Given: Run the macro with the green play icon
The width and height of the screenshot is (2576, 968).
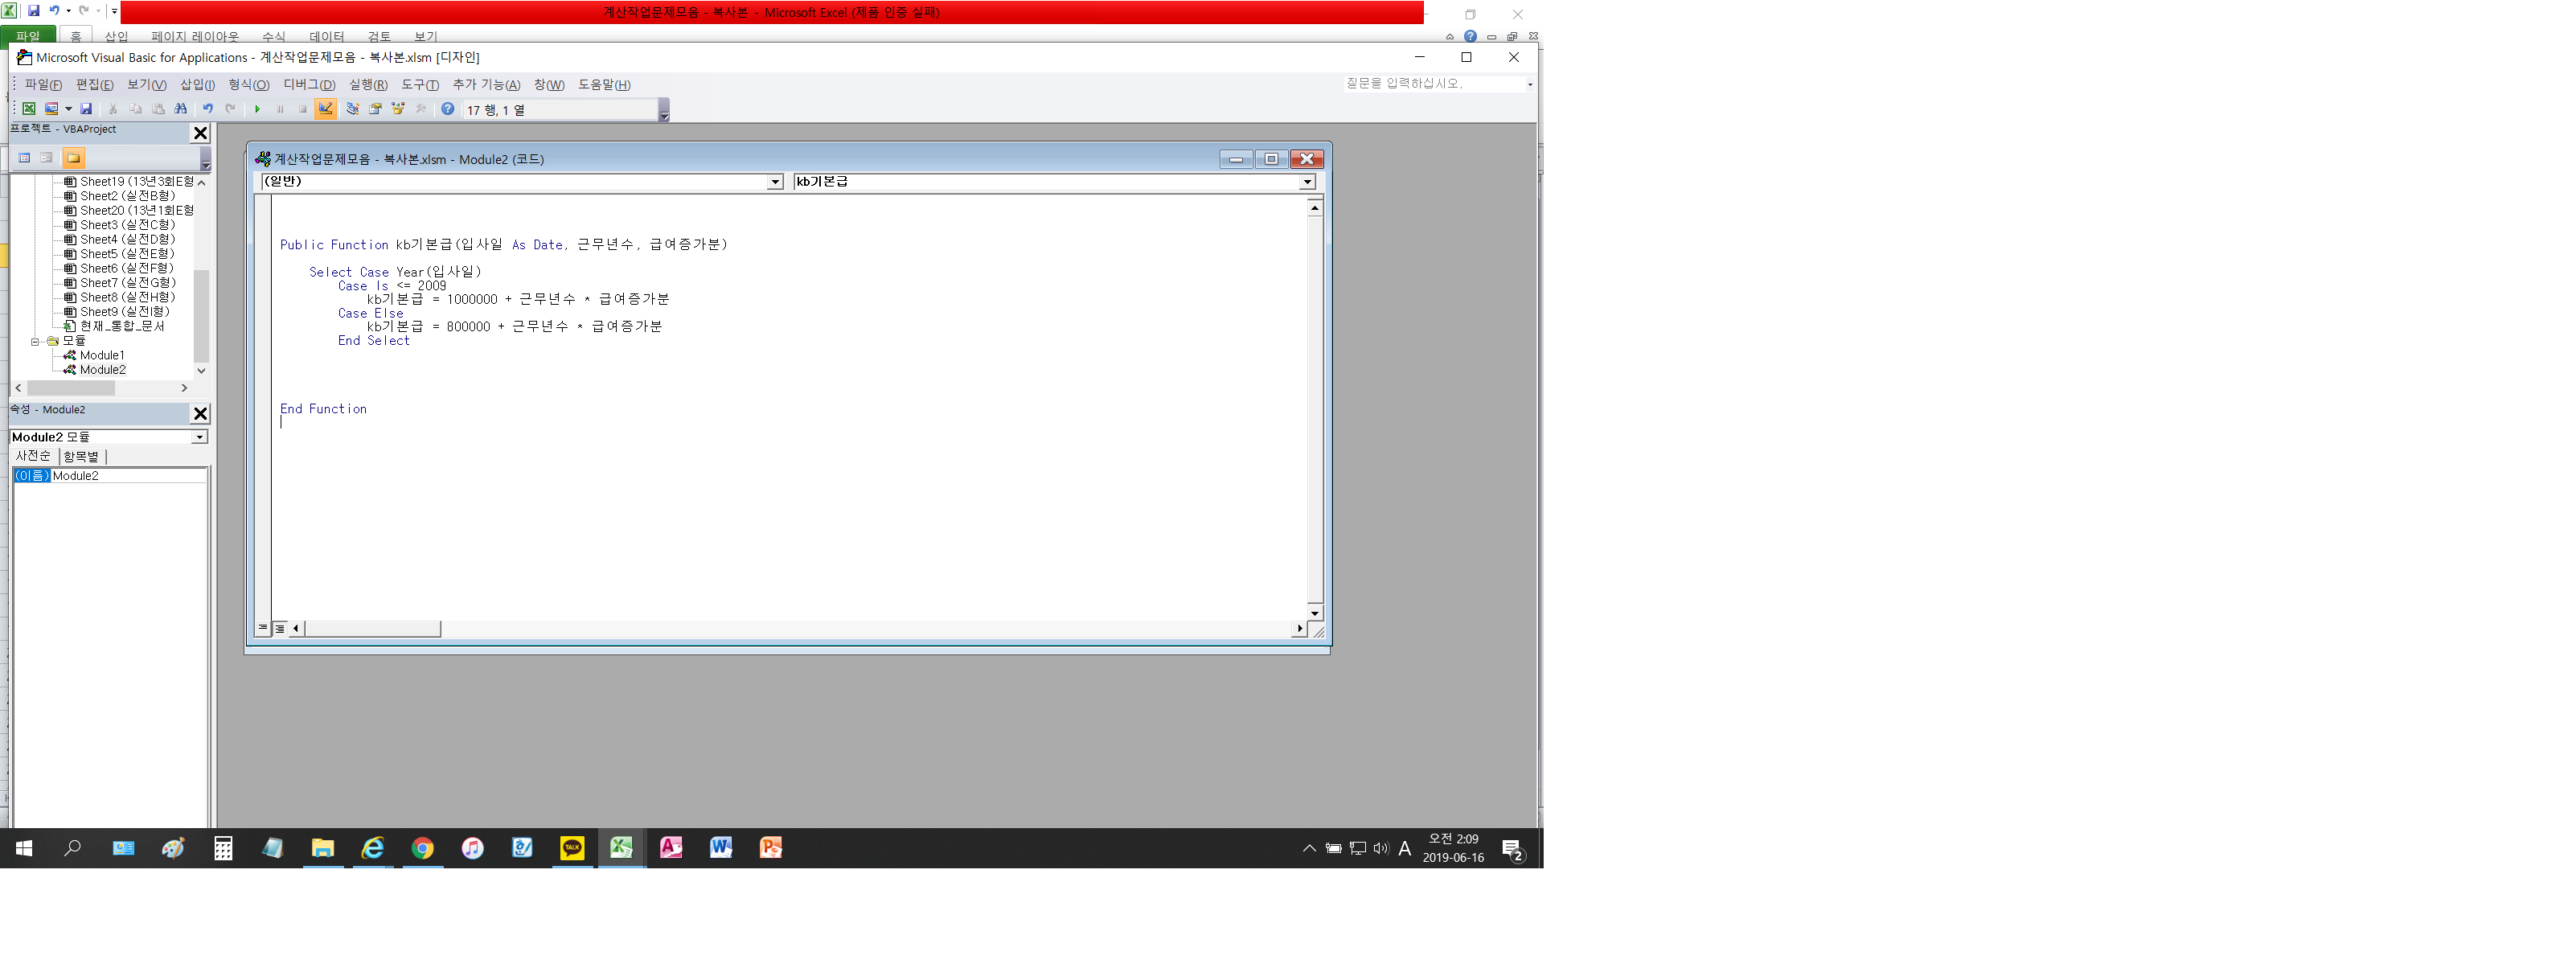Looking at the screenshot, I should coord(257,109).
